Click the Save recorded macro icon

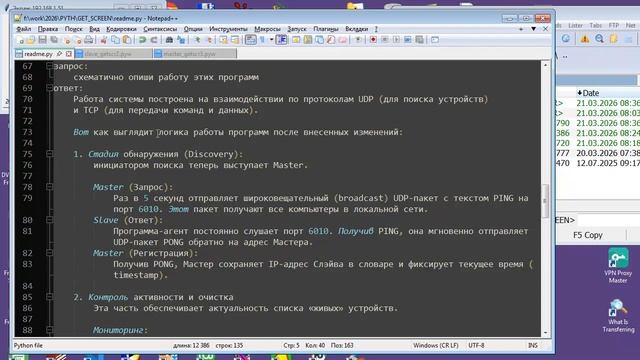pyautogui.click(x=419, y=40)
